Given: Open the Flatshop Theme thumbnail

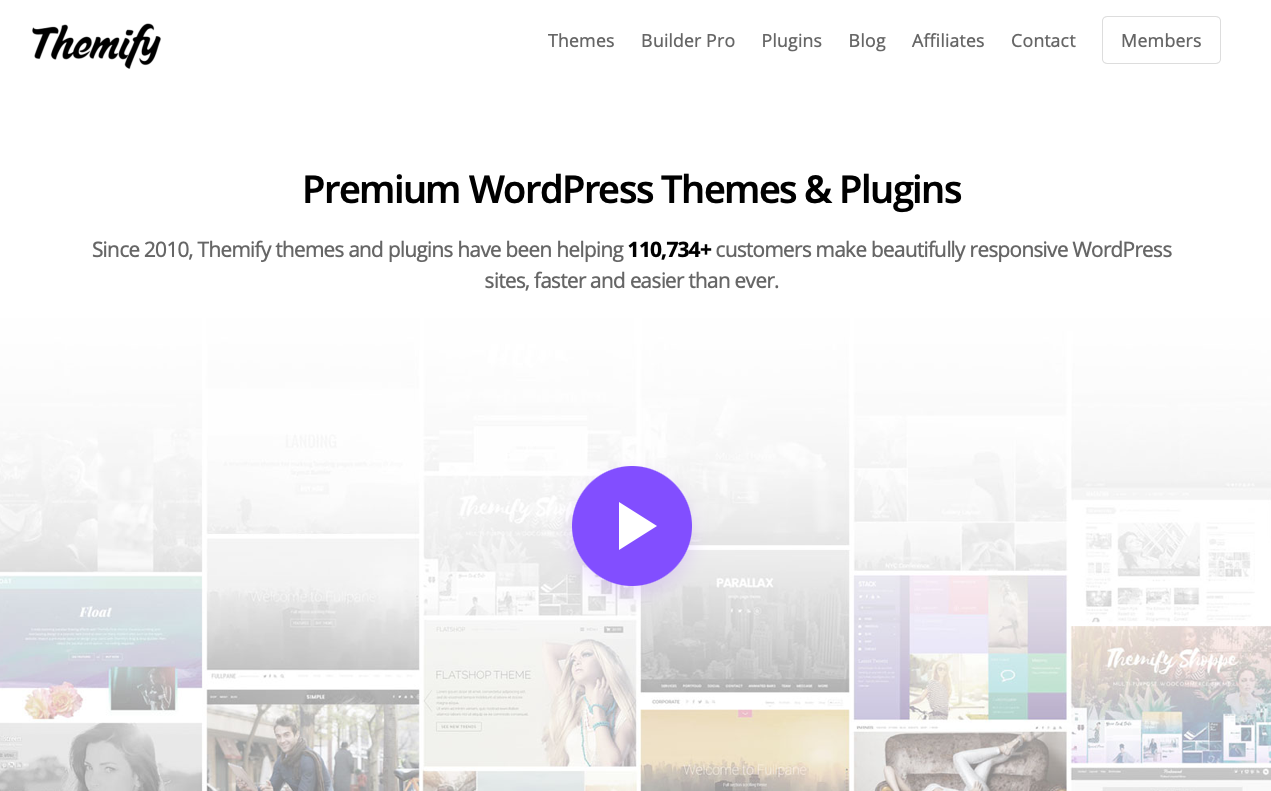Looking at the screenshot, I should 529,693.
